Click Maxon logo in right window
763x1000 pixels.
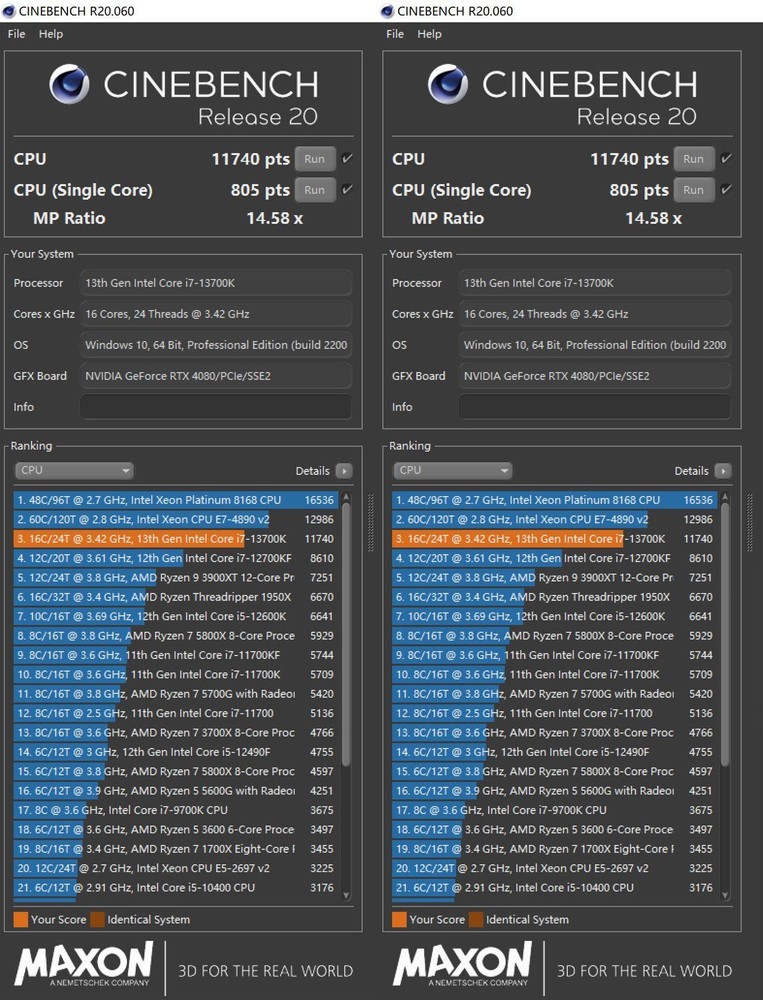tap(463, 965)
